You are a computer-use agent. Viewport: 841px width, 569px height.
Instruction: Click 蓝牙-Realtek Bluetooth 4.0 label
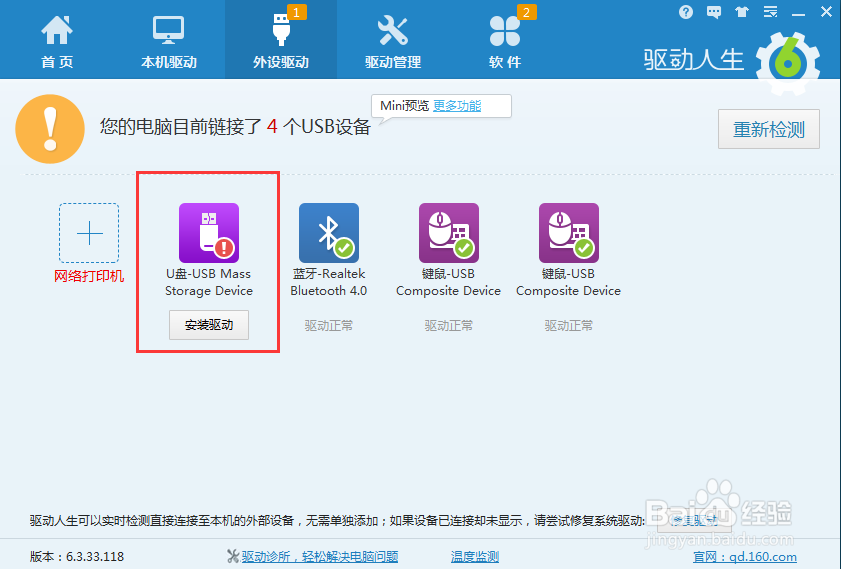(x=329, y=282)
